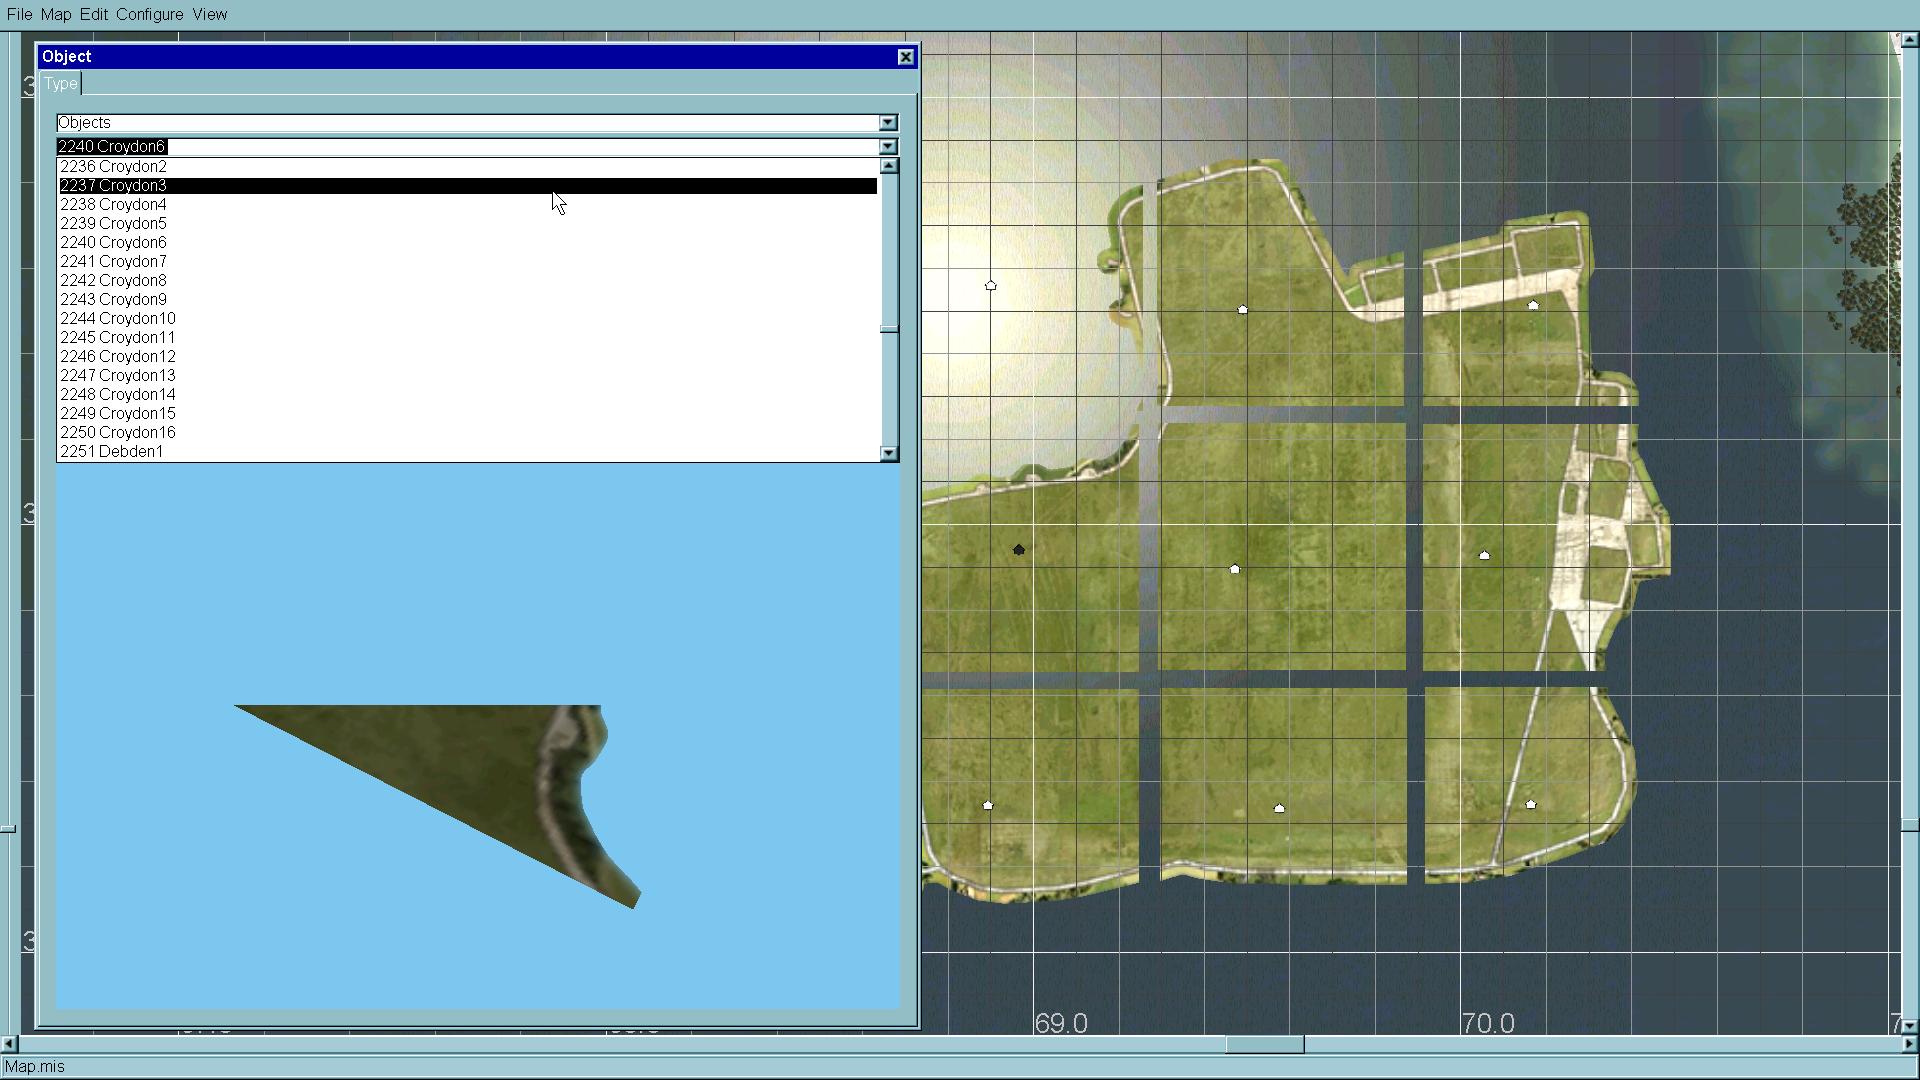Collapse the 2240 Croydon6 combo box arrow
Viewport: 1920px width, 1080px height.
[888, 147]
